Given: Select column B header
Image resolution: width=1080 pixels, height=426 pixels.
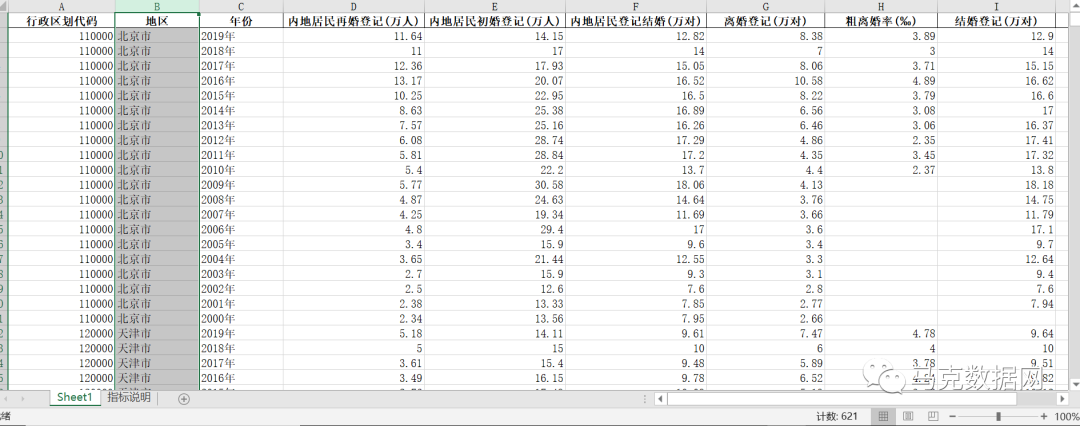Looking at the screenshot, I should pos(157,6).
